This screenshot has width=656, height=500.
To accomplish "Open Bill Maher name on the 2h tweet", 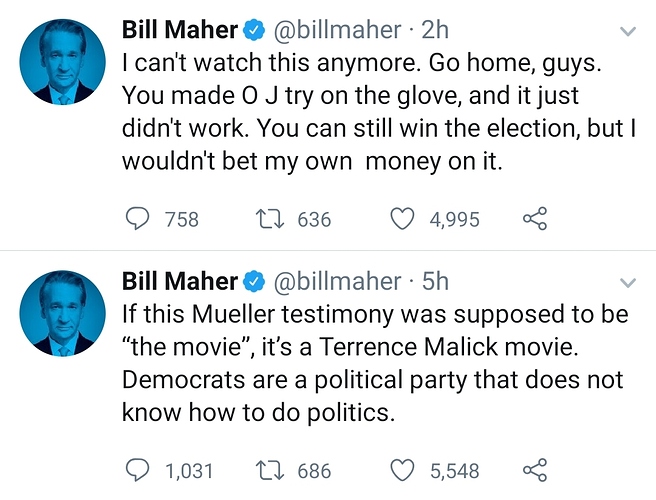I will pos(180,30).
